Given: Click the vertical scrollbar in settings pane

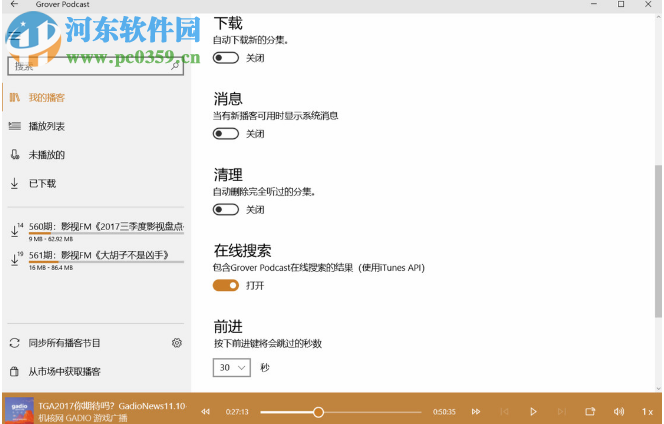Looking at the screenshot, I should [658, 241].
